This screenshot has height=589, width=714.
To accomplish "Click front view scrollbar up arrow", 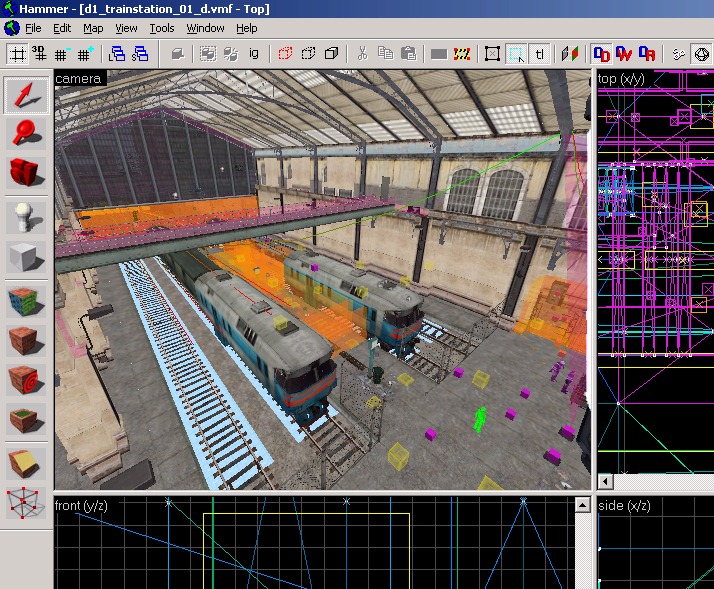I will pos(583,504).
